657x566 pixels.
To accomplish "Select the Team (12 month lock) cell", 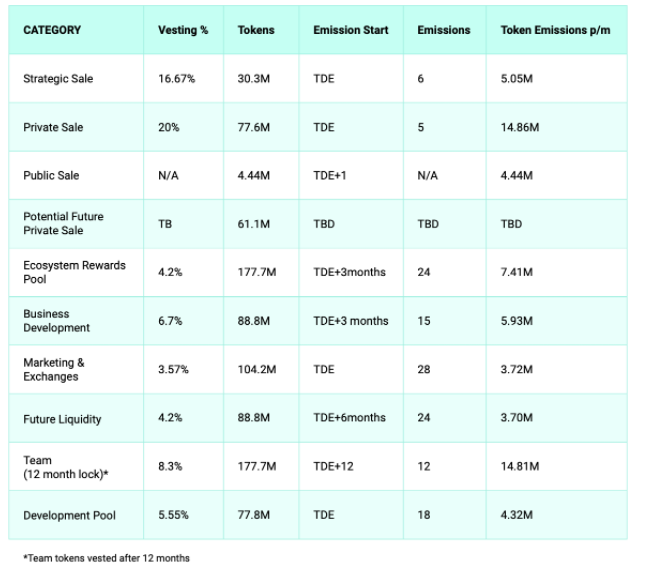I will pos(65,466).
